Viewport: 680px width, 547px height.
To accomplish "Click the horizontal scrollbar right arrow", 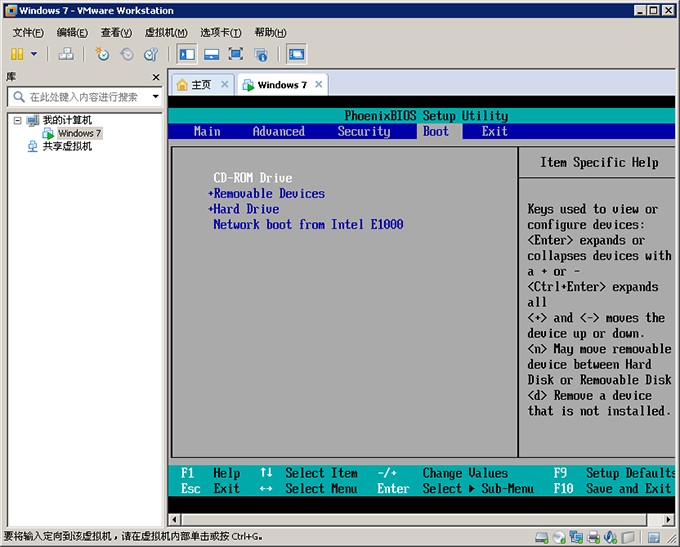I will pyautogui.click(x=668, y=519).
